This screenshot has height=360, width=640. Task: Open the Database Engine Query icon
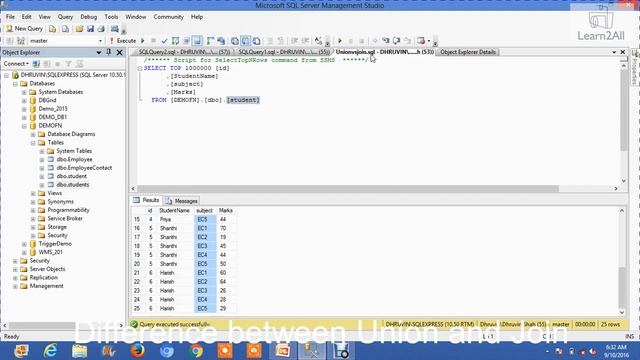point(53,29)
